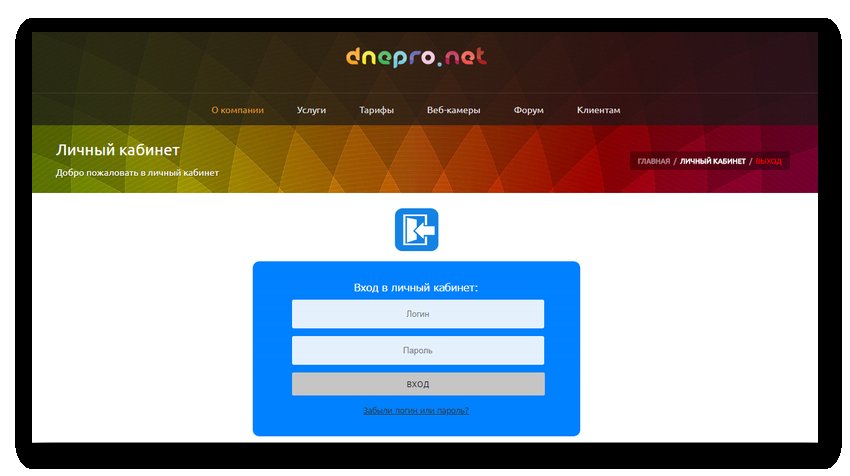This screenshot has height=476, width=850.
Task: Click the red Выход breadcrumb link
Action: (x=769, y=161)
